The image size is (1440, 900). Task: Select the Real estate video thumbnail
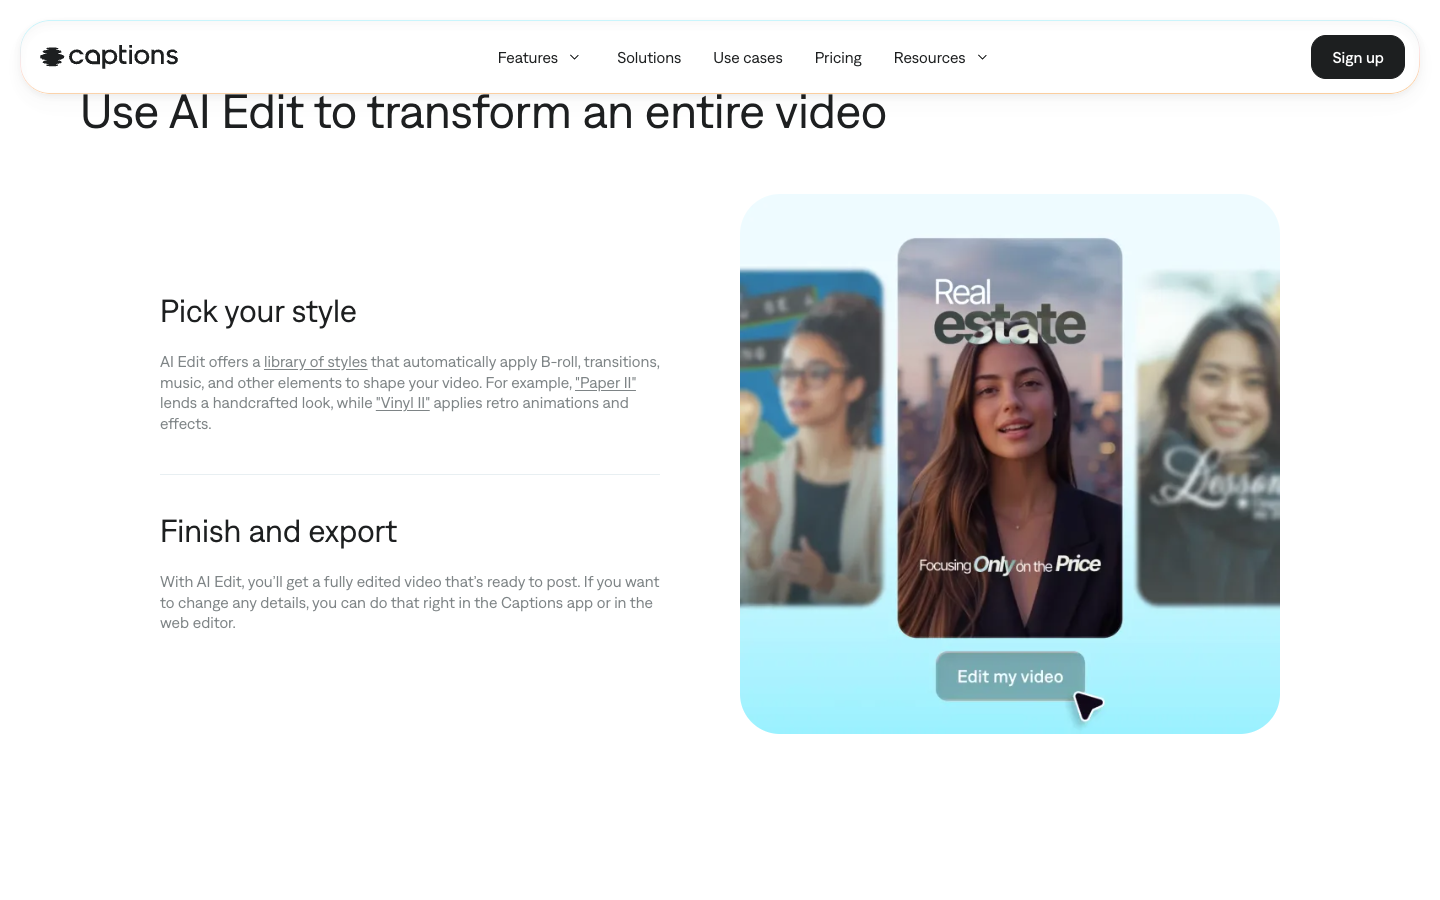(1010, 438)
